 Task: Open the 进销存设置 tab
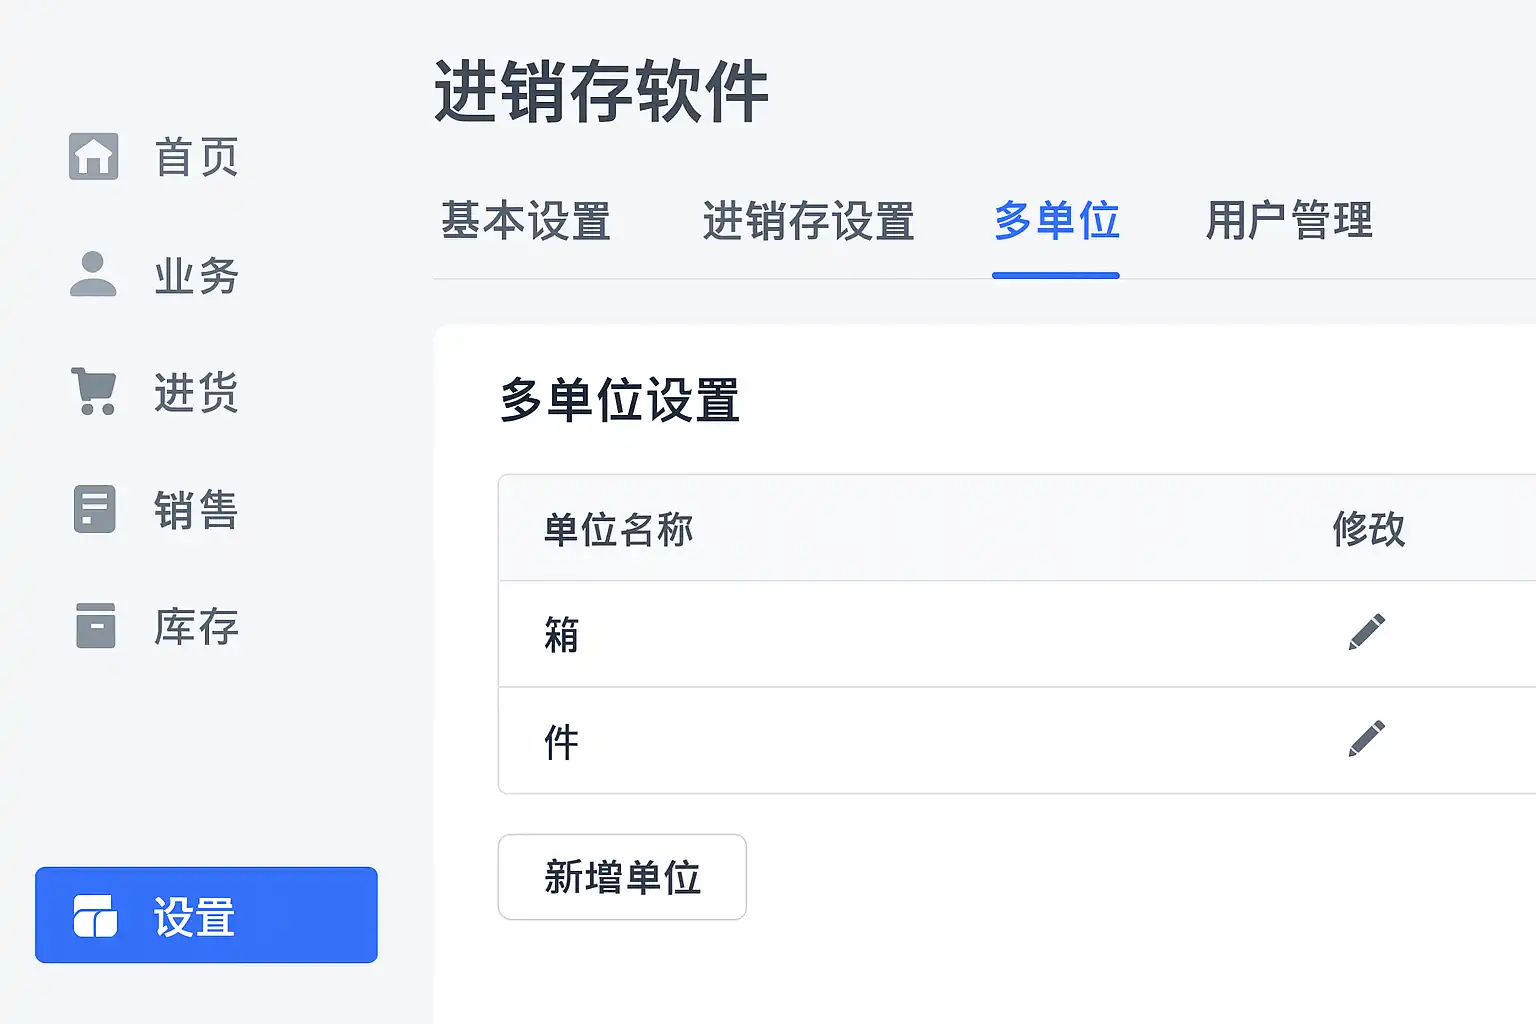tap(808, 221)
